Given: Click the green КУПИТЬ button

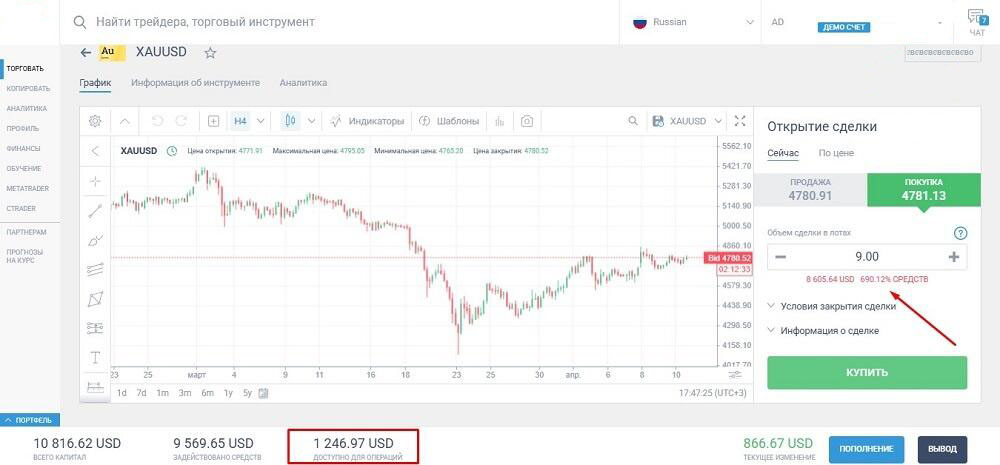Looking at the screenshot, I should pos(867,373).
